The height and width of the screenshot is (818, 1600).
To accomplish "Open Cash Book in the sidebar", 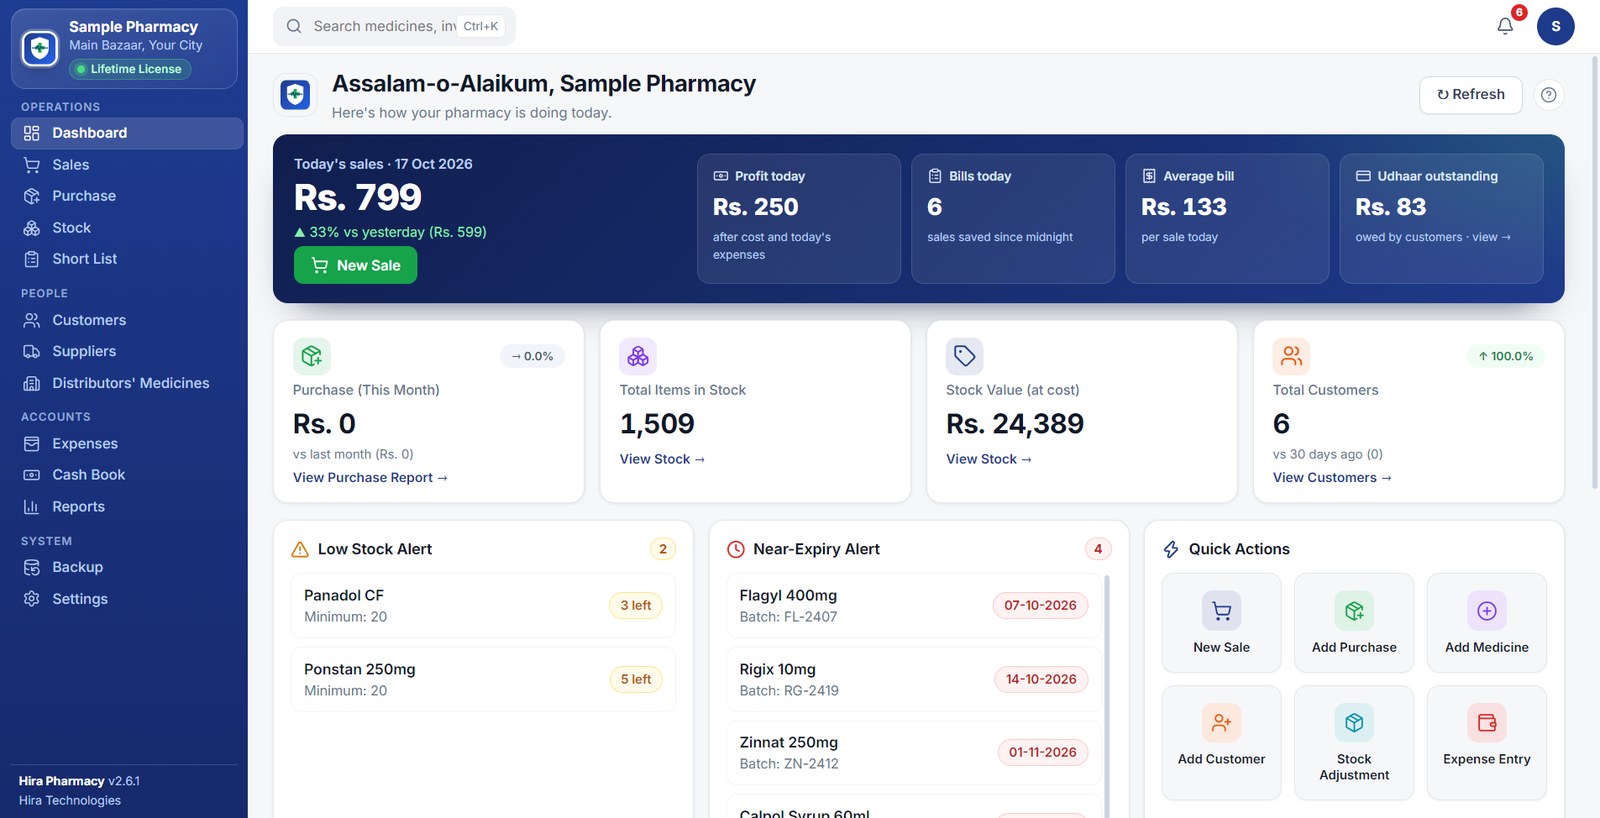I will point(127,475).
